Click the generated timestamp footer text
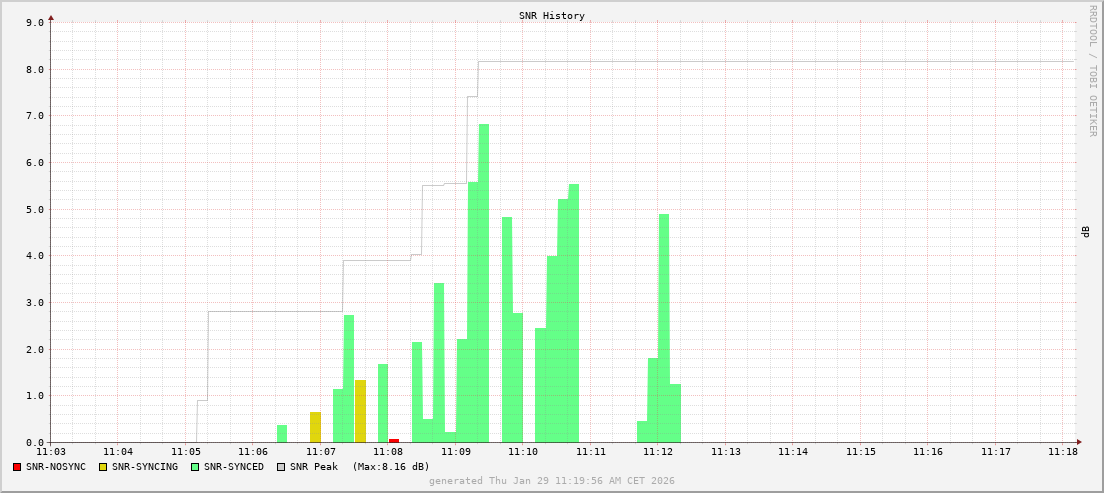 click(x=552, y=481)
